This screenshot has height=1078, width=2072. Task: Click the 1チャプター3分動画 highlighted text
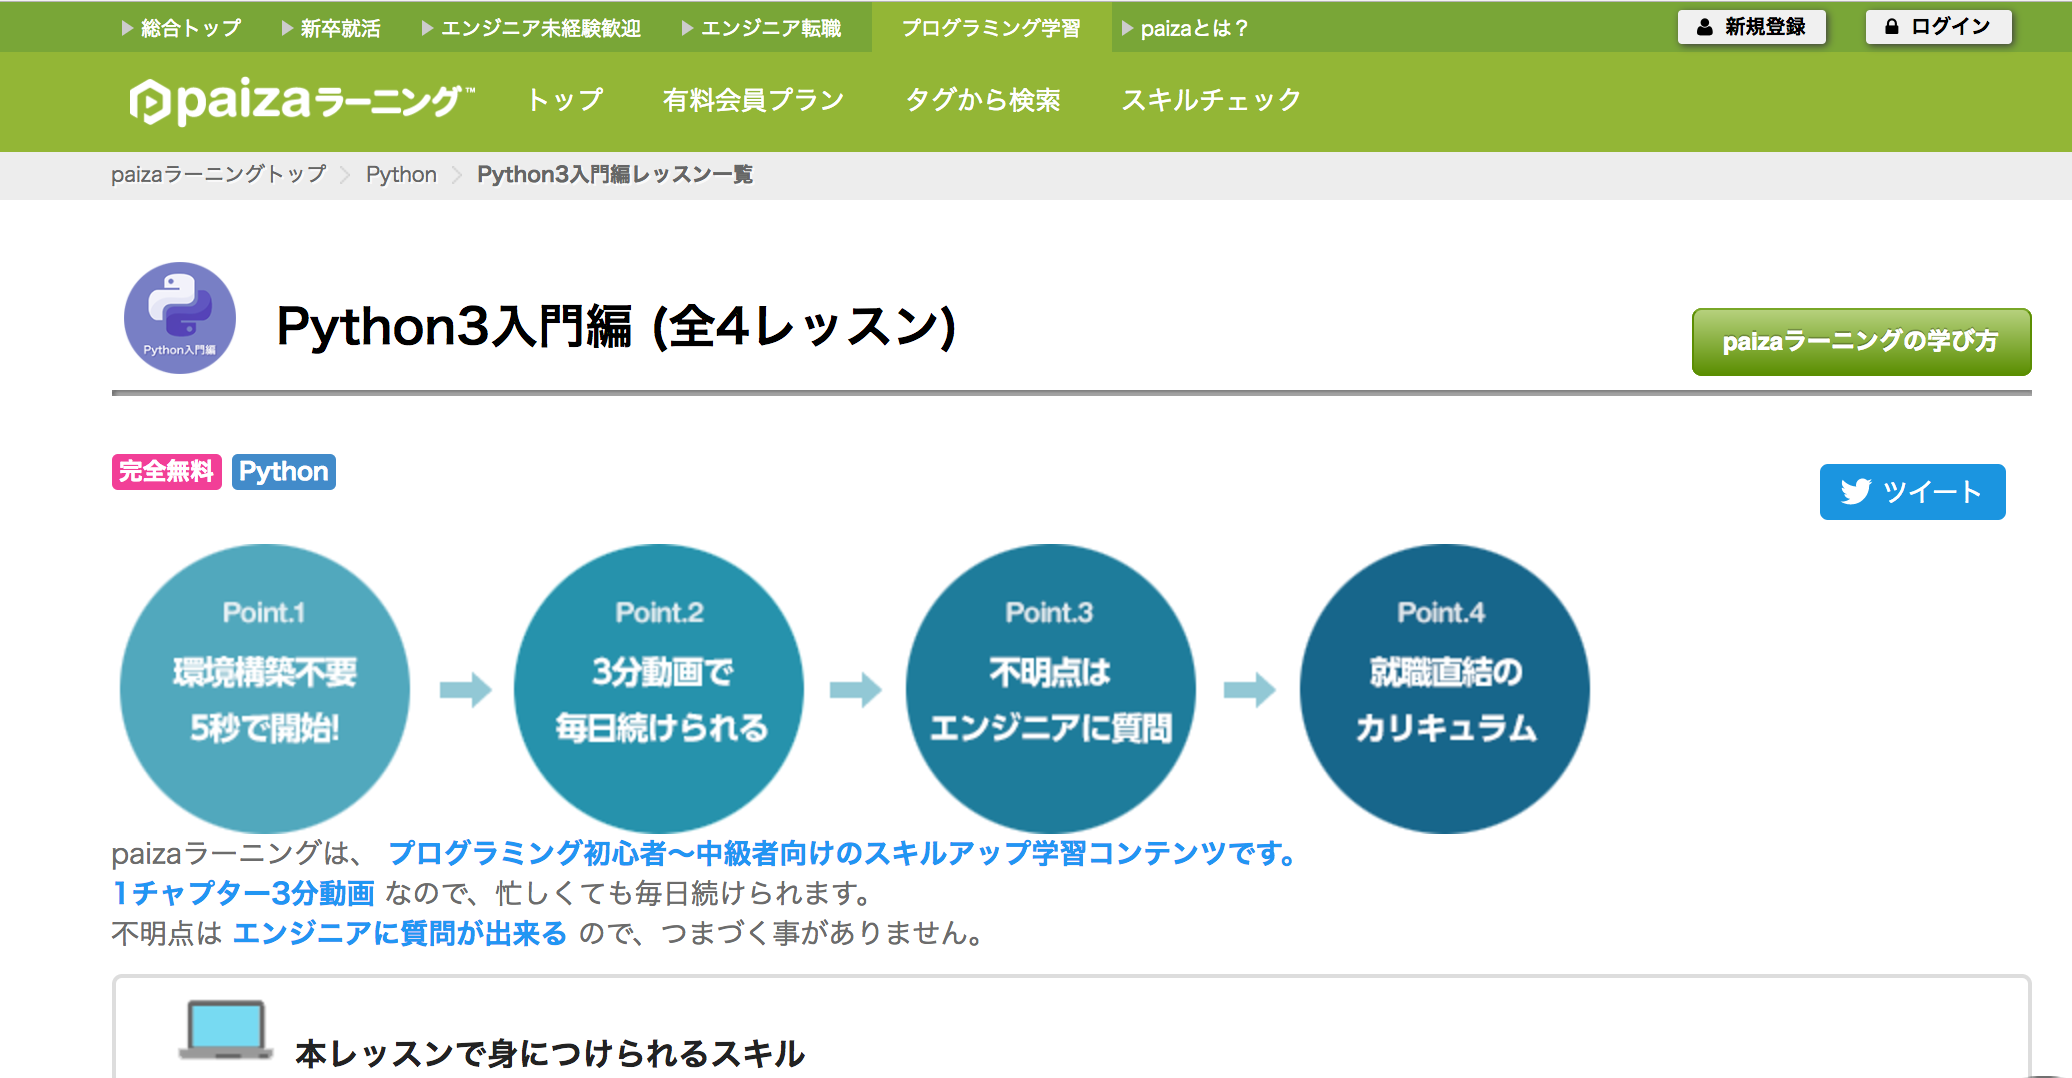pos(244,893)
